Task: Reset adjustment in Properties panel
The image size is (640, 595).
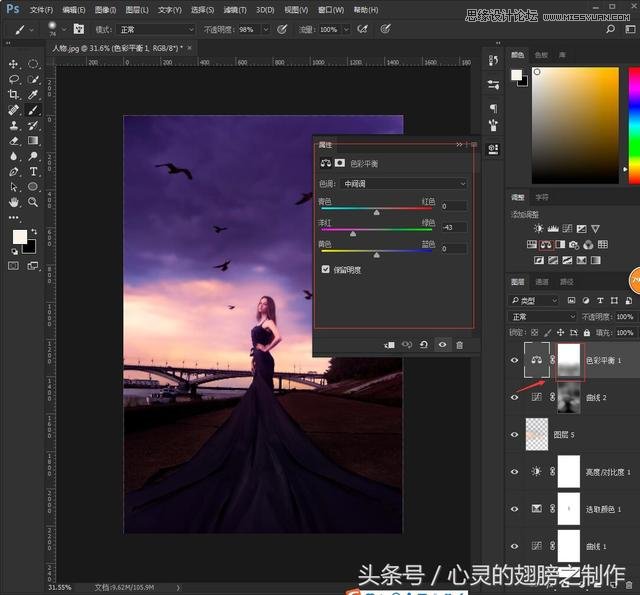Action: click(423, 345)
